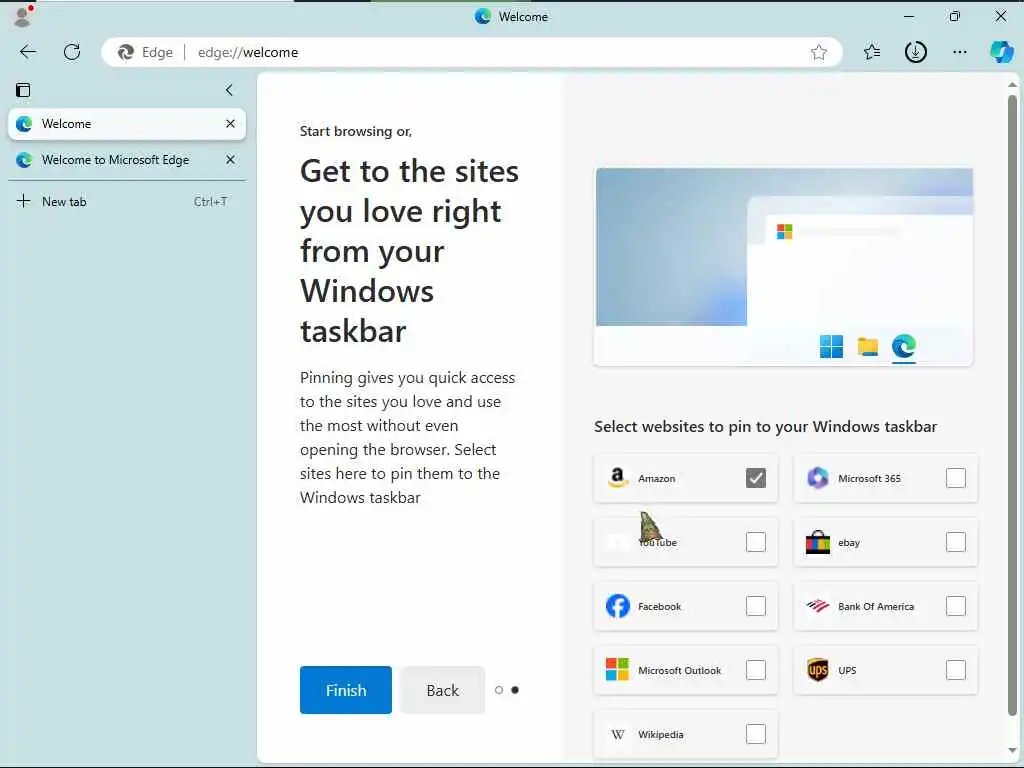Click the Finish button
1024x768 pixels.
pyautogui.click(x=345, y=690)
